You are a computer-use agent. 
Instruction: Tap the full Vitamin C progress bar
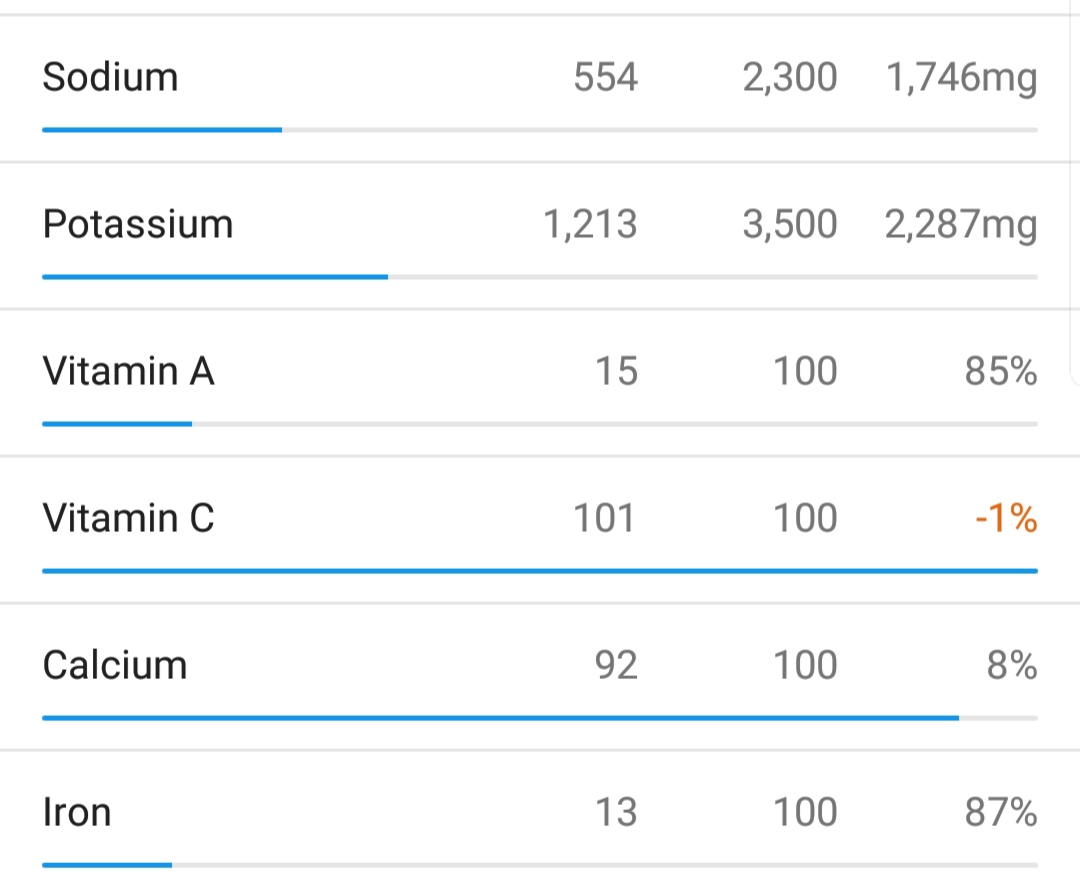tap(539, 571)
